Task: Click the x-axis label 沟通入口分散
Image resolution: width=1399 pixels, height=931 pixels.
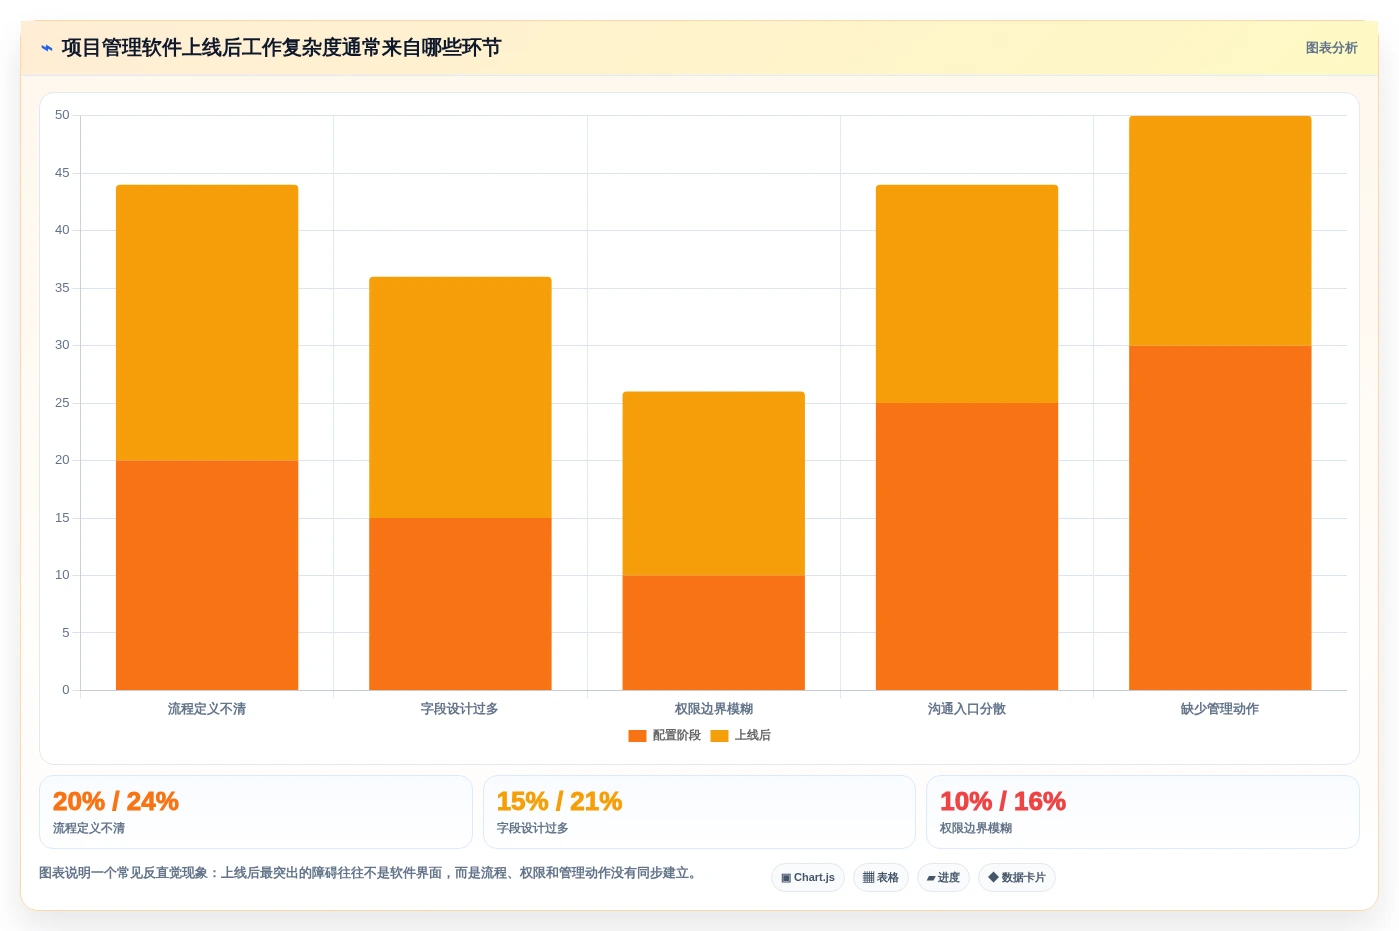Action: pyautogui.click(x=967, y=709)
